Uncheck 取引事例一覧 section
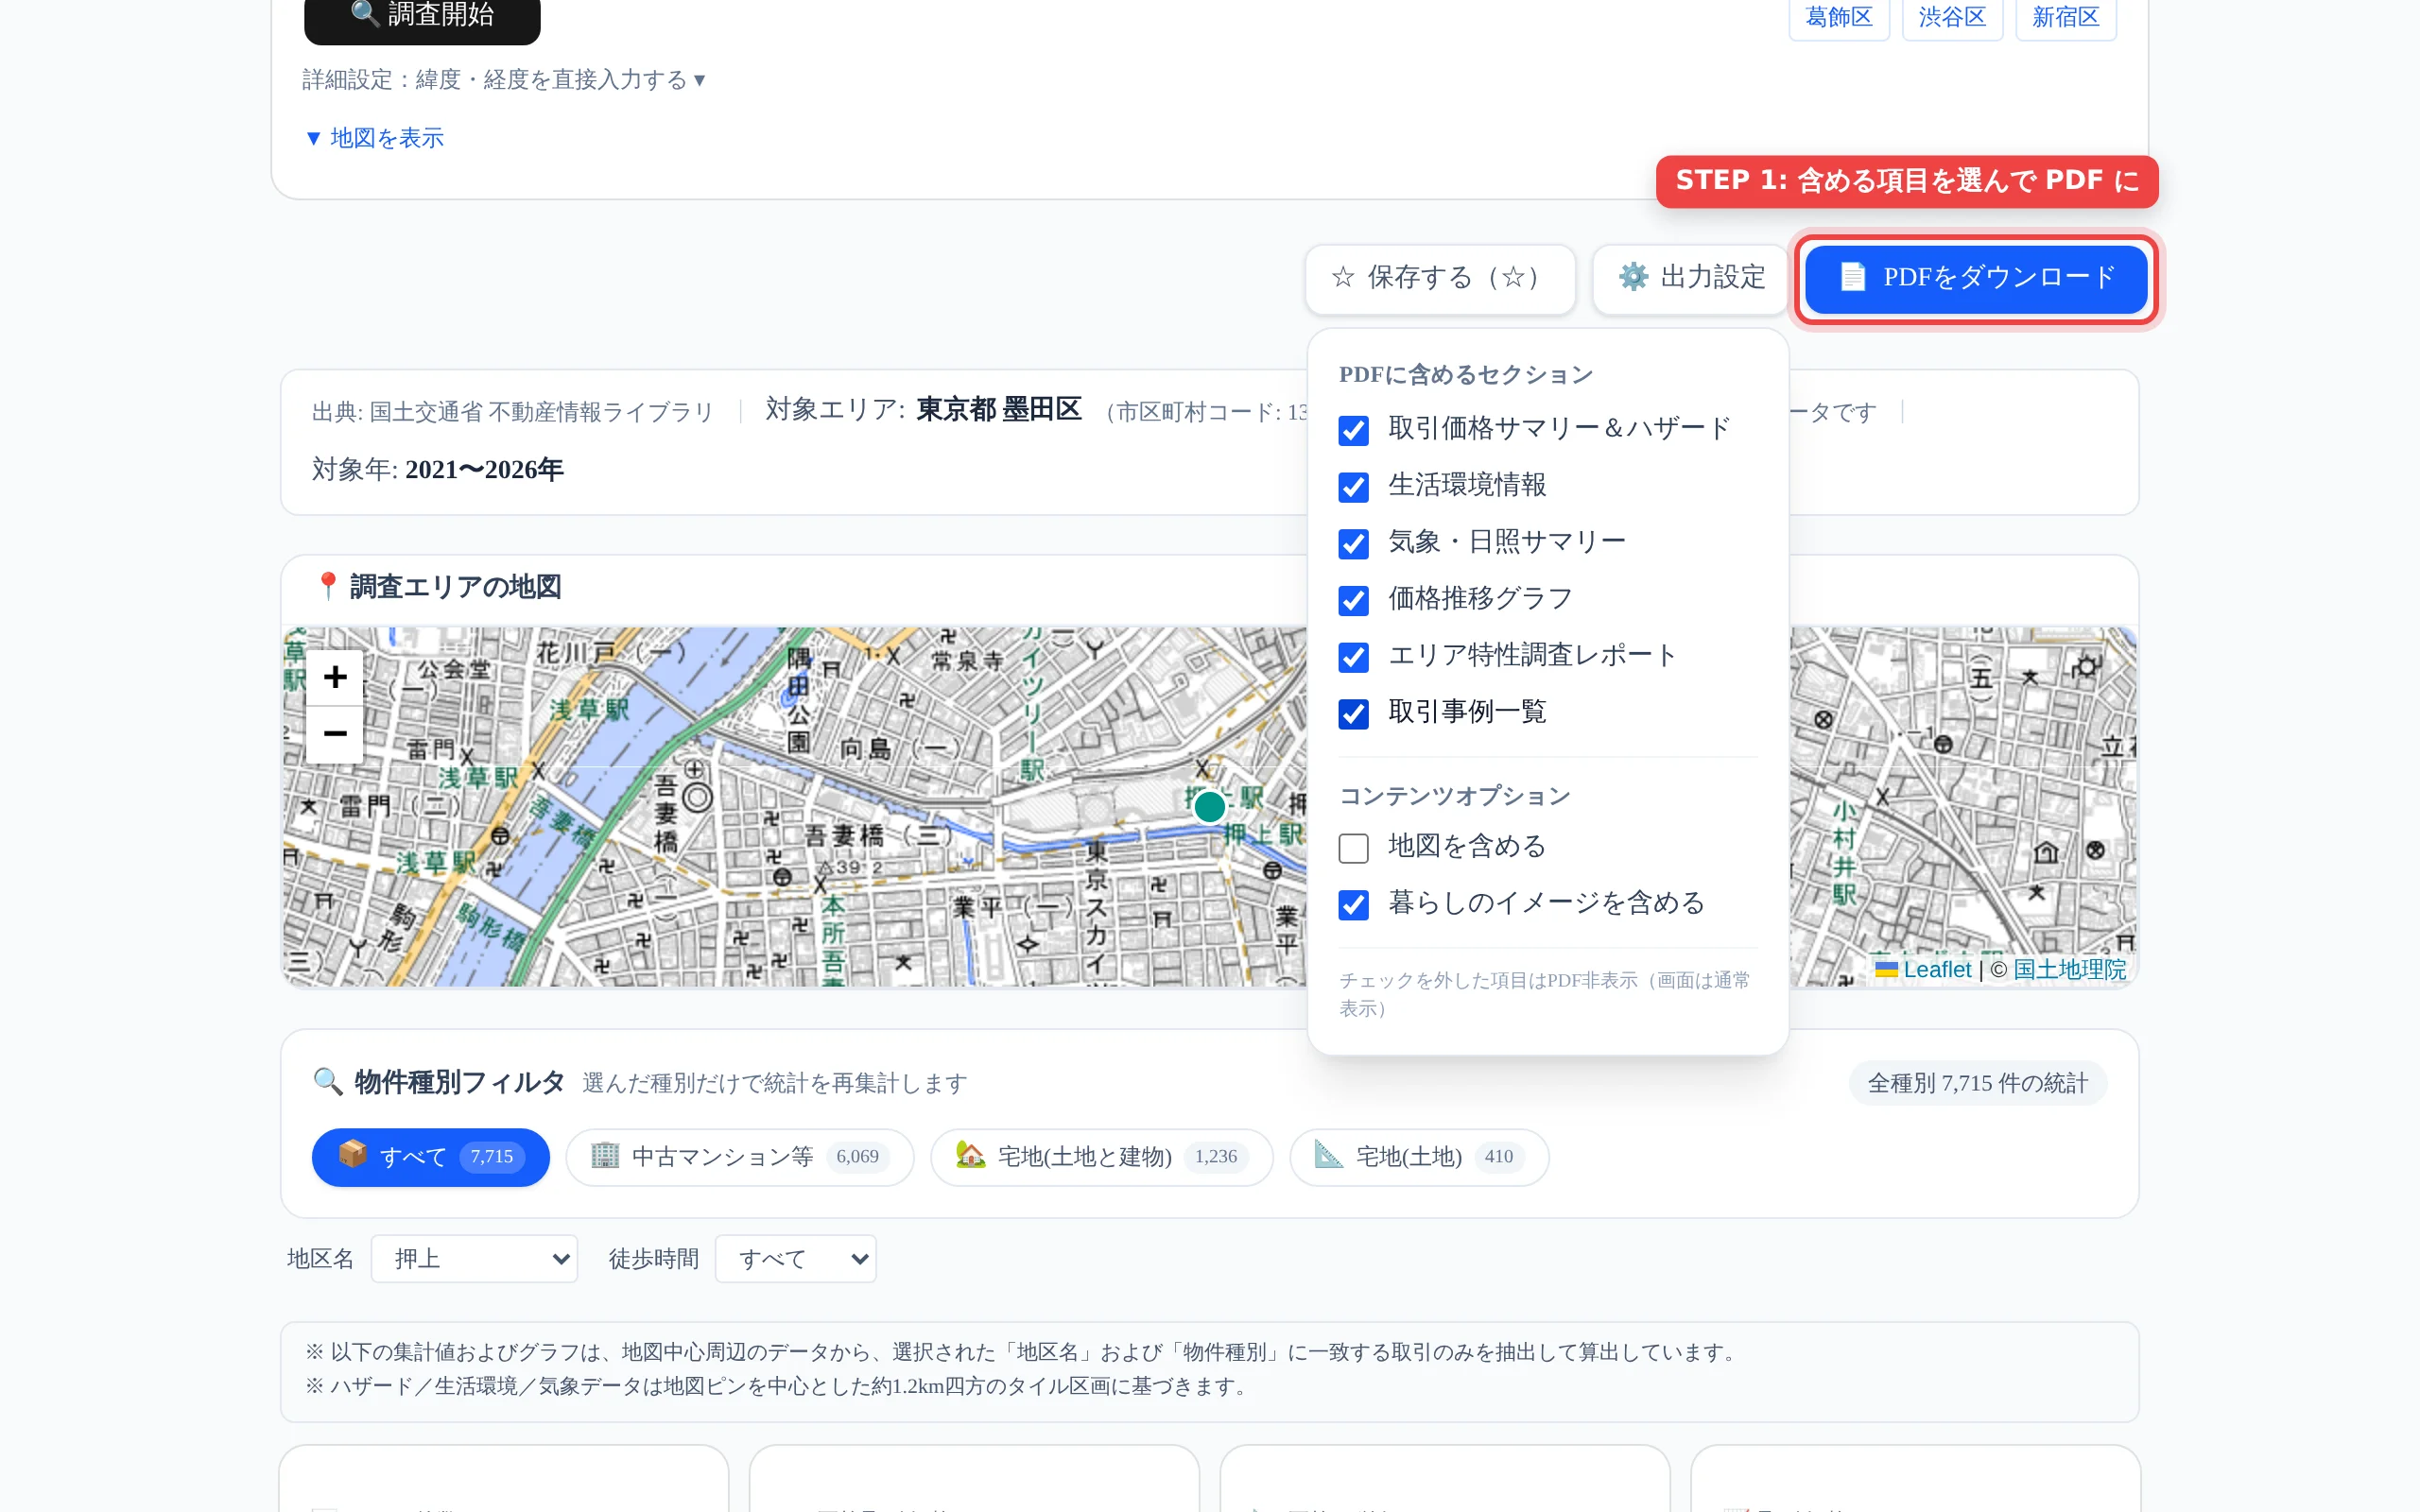Image resolution: width=2420 pixels, height=1512 pixels. pyautogui.click(x=1353, y=714)
